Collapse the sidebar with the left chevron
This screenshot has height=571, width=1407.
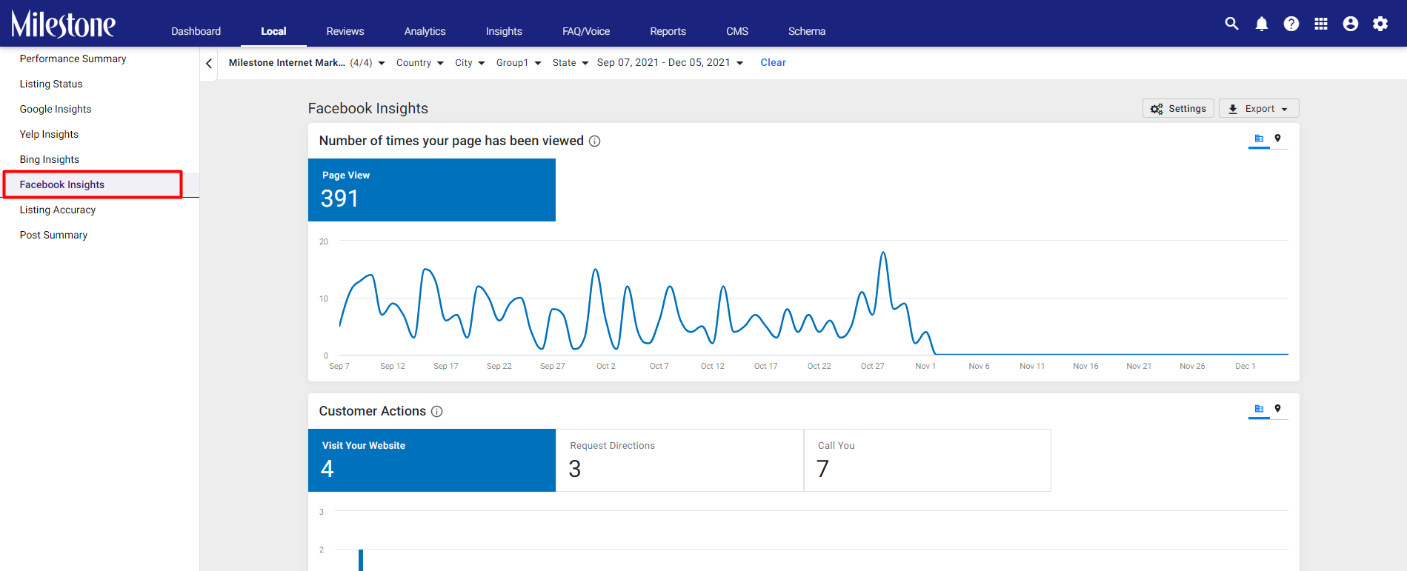(209, 63)
